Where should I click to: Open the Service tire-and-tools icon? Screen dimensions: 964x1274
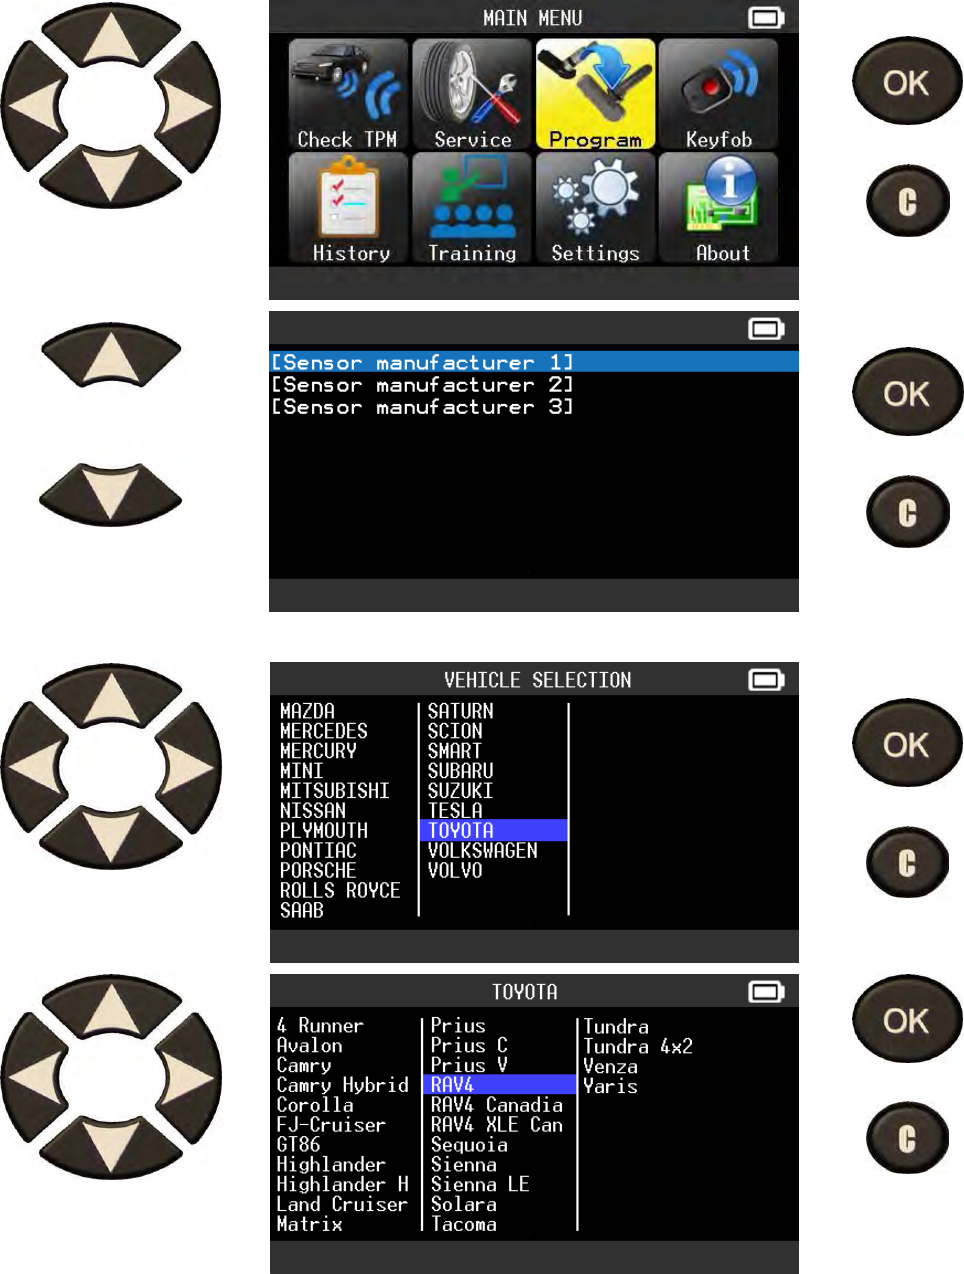pyautogui.click(x=472, y=95)
